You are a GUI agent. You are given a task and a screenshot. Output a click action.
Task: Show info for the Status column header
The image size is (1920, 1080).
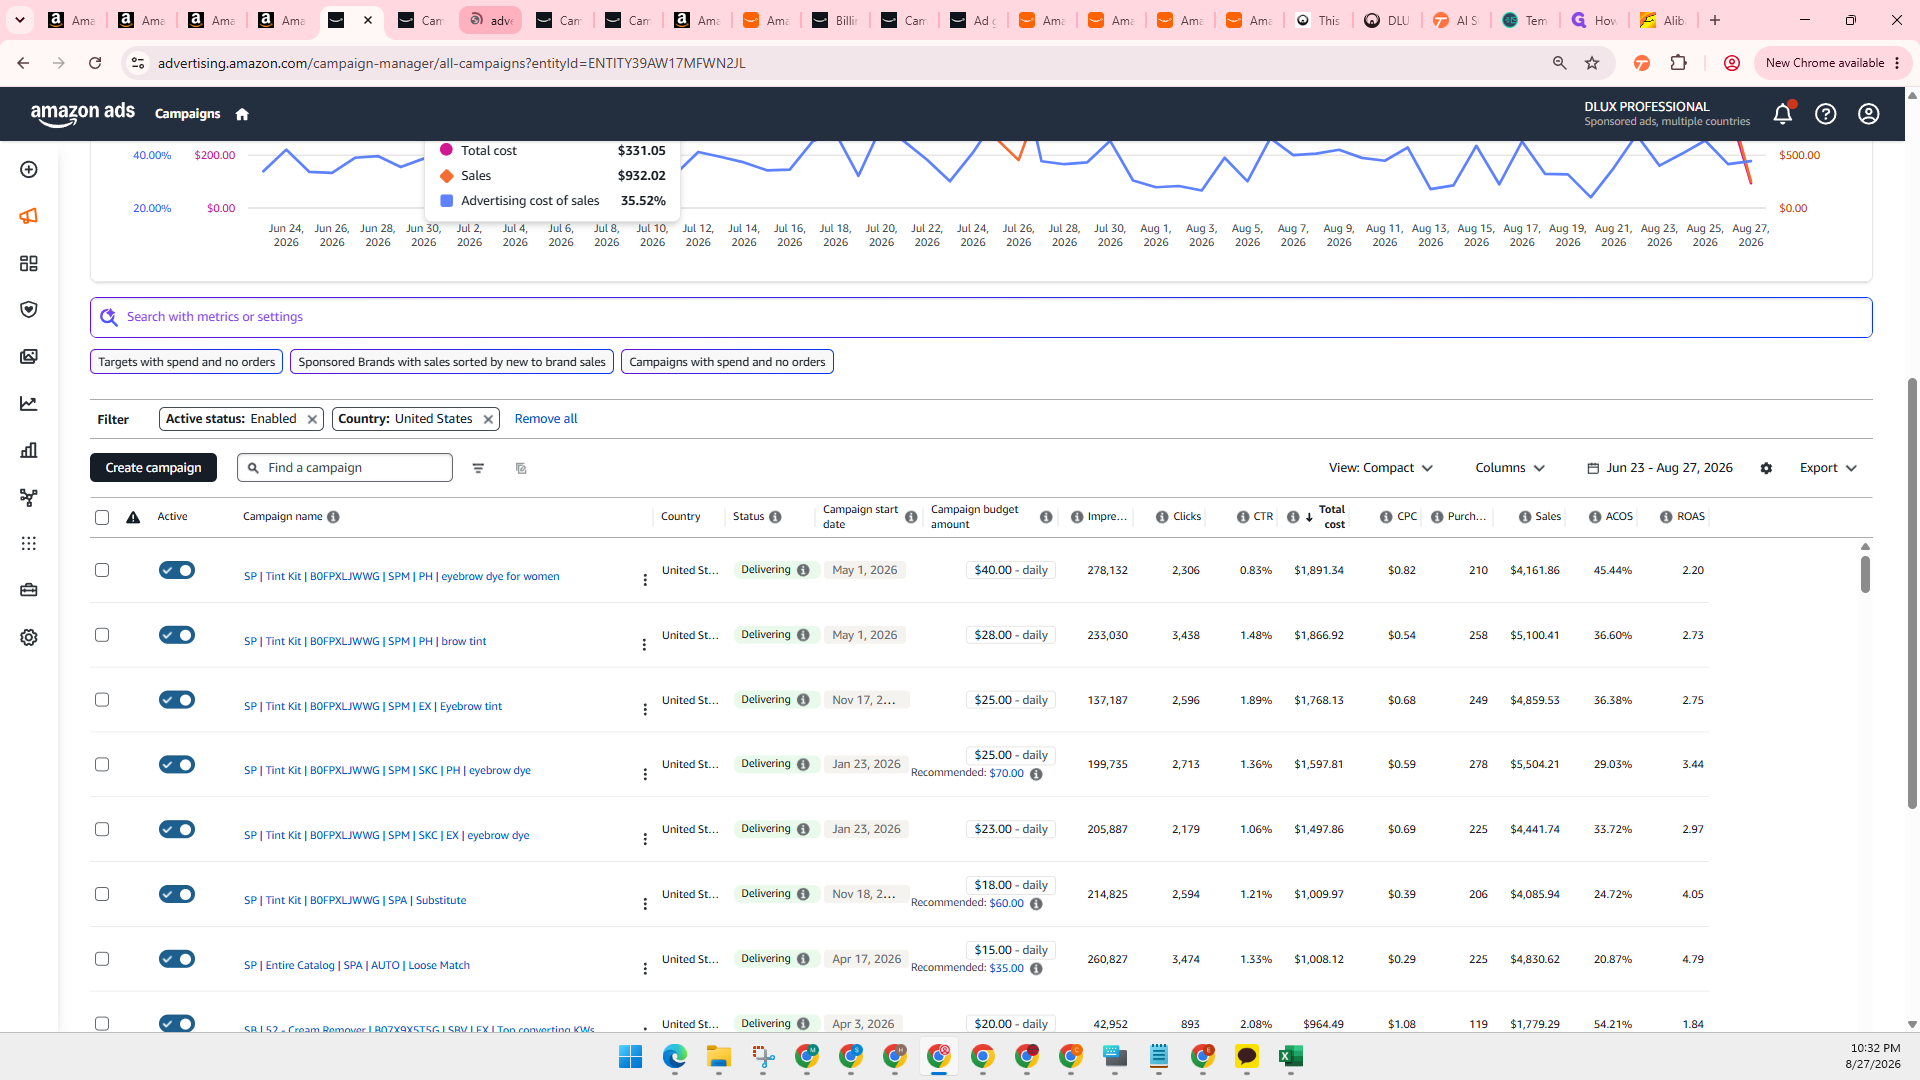[x=775, y=517]
